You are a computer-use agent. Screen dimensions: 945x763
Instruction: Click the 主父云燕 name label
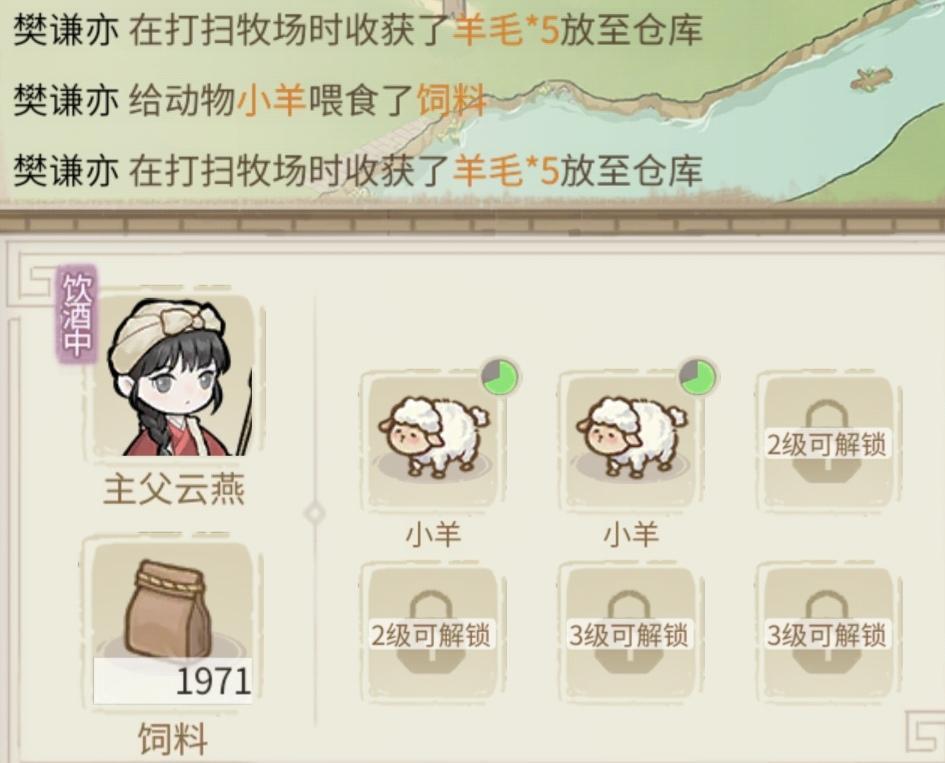tap(174, 488)
